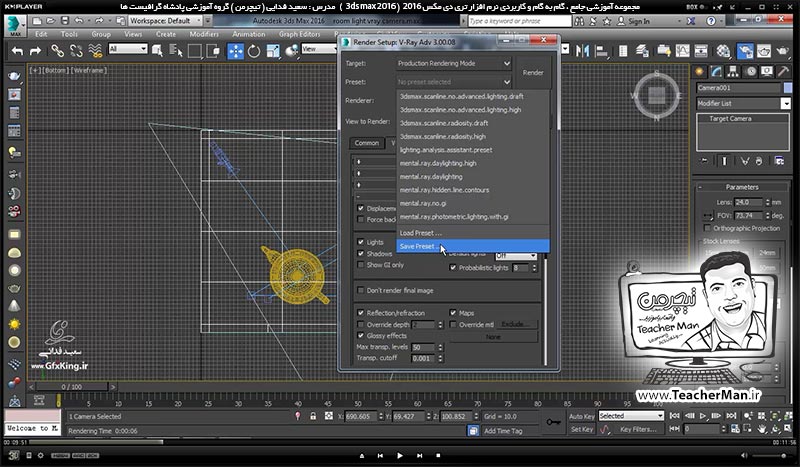Viewport: 800px width, 467px height.
Task: Toggle the Maps checkbox
Action: pyautogui.click(x=453, y=313)
